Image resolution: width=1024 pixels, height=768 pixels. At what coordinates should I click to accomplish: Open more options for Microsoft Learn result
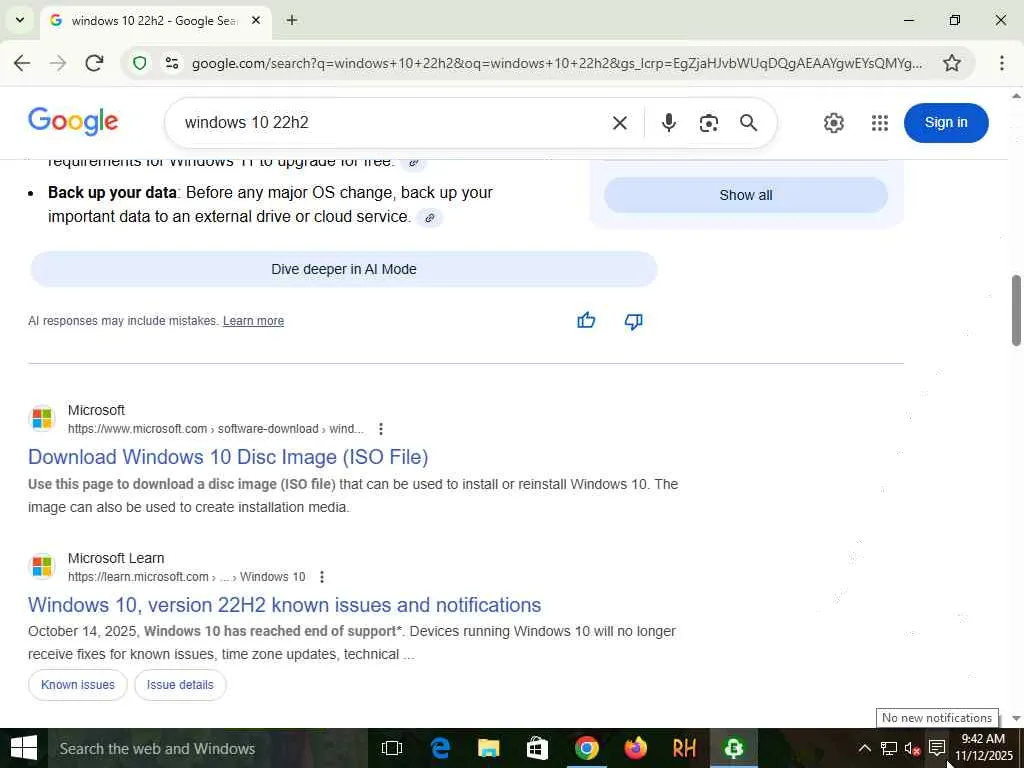pyautogui.click(x=321, y=577)
